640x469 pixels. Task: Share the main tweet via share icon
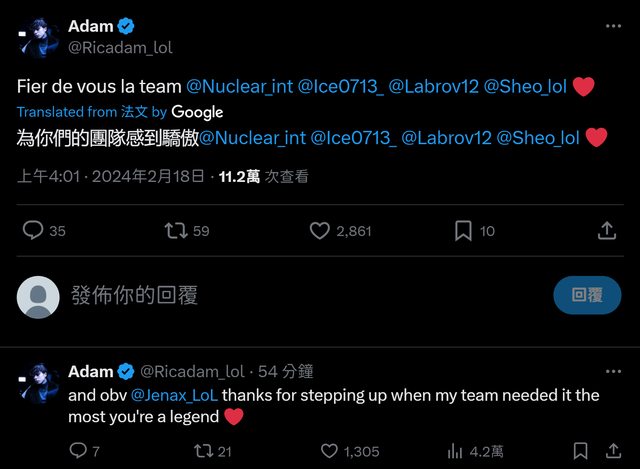point(606,231)
